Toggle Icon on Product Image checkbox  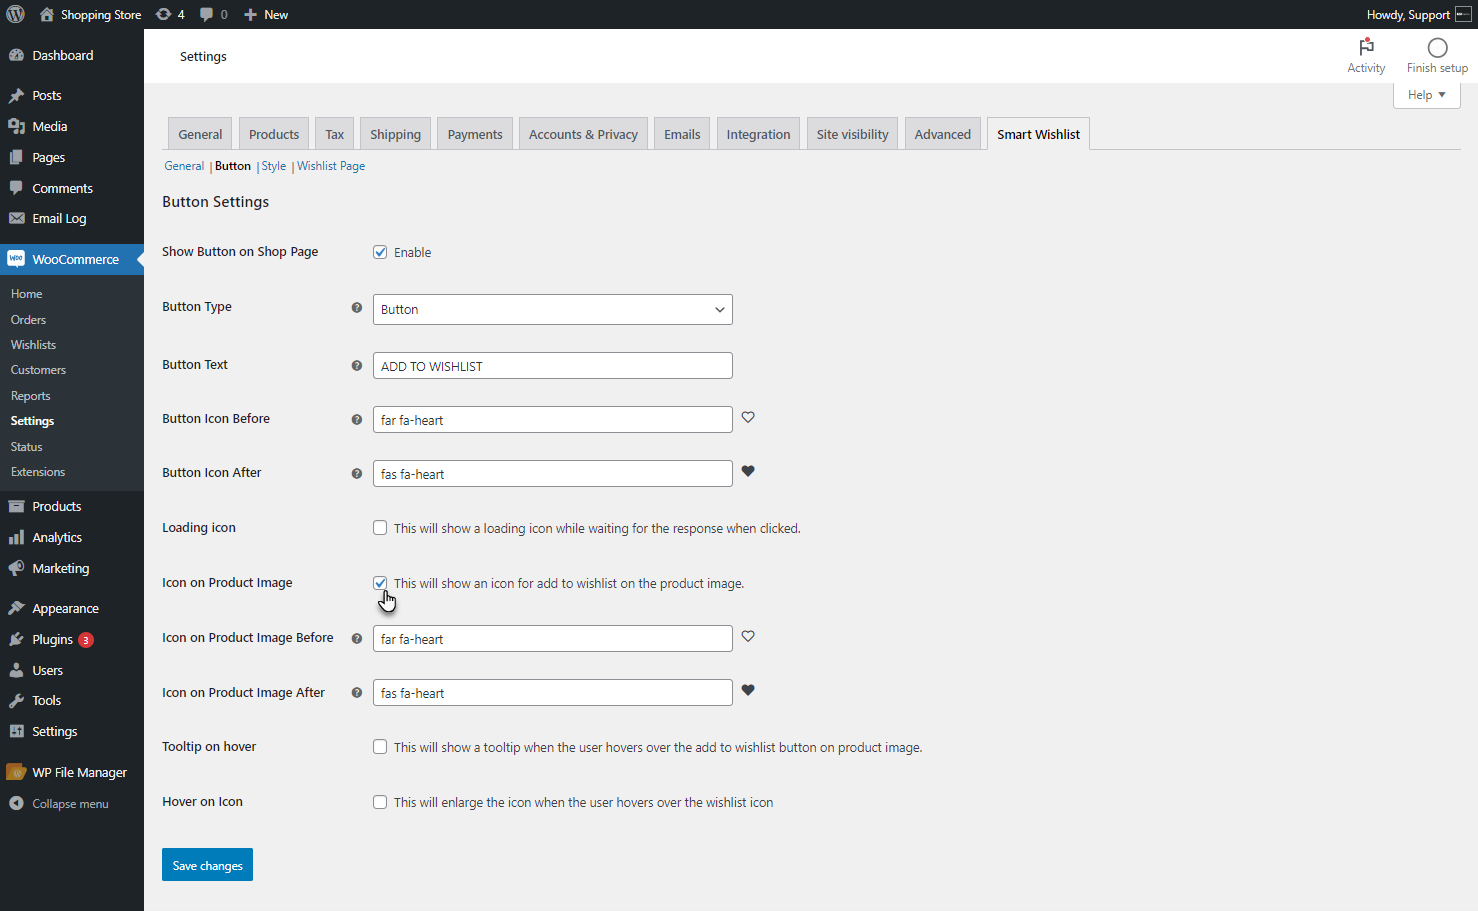pyautogui.click(x=380, y=583)
